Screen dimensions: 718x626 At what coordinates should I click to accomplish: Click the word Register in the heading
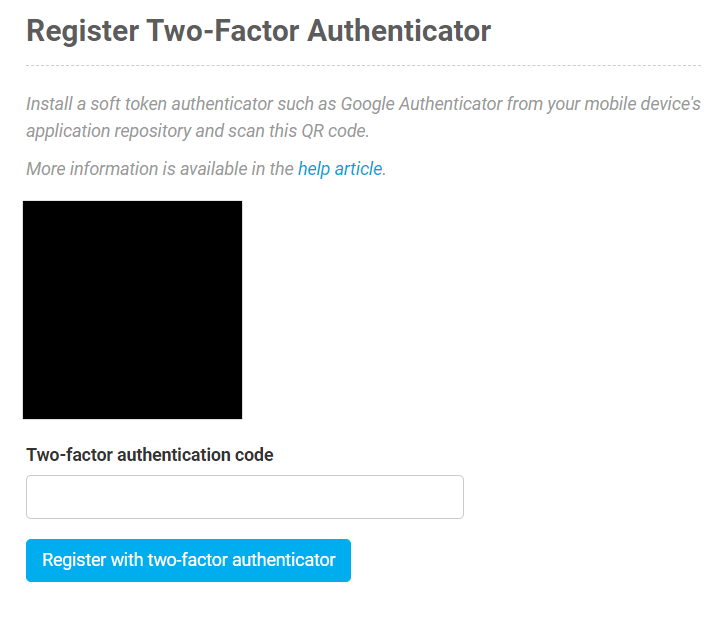[x=82, y=31]
